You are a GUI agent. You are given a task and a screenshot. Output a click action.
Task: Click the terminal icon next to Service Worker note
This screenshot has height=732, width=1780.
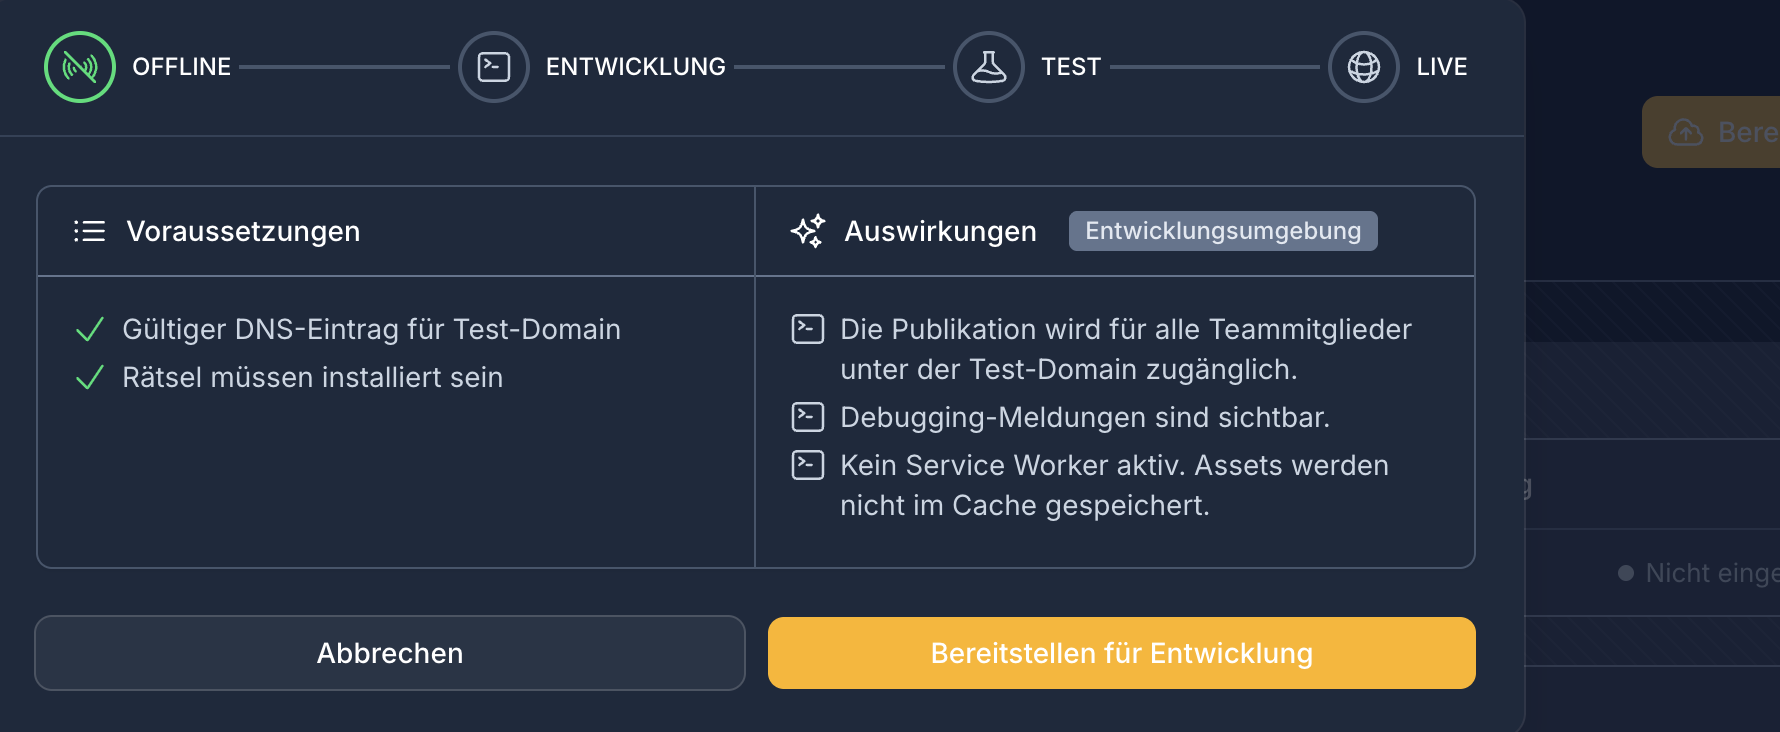click(x=806, y=464)
